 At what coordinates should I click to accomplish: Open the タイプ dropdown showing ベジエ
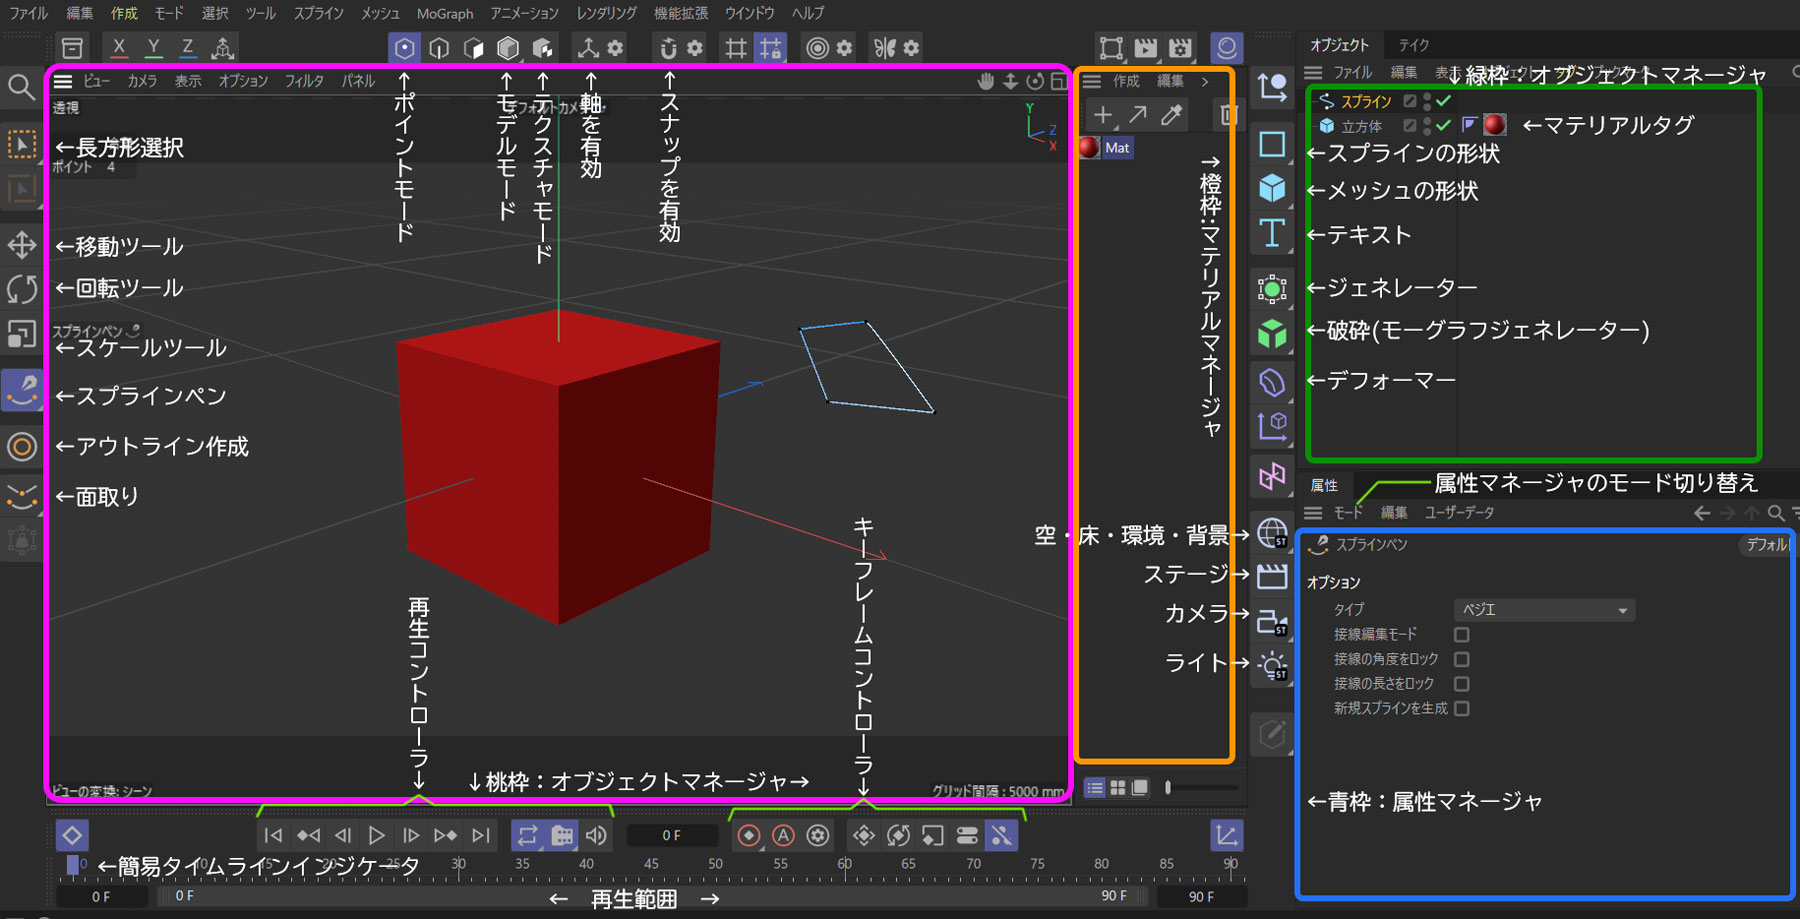click(1543, 610)
